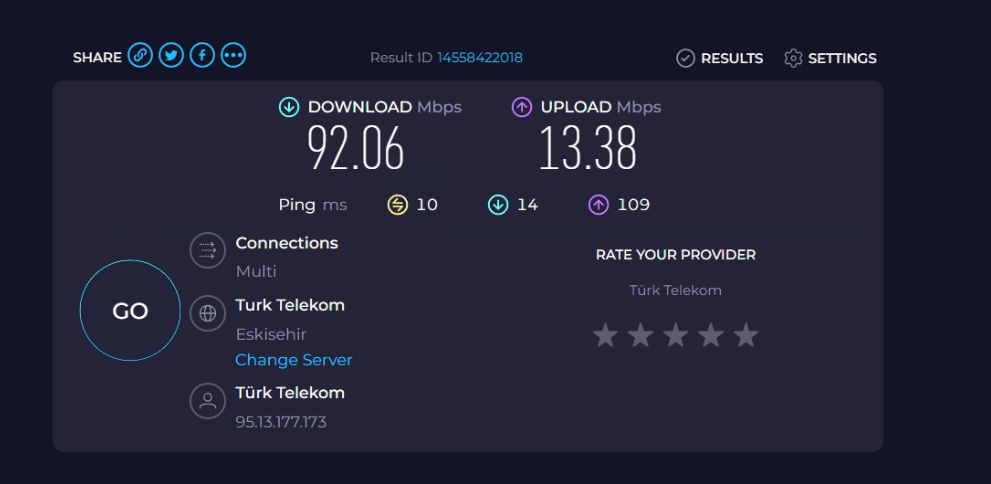Open the RESULTS page
991x484 pixels.
click(x=719, y=58)
